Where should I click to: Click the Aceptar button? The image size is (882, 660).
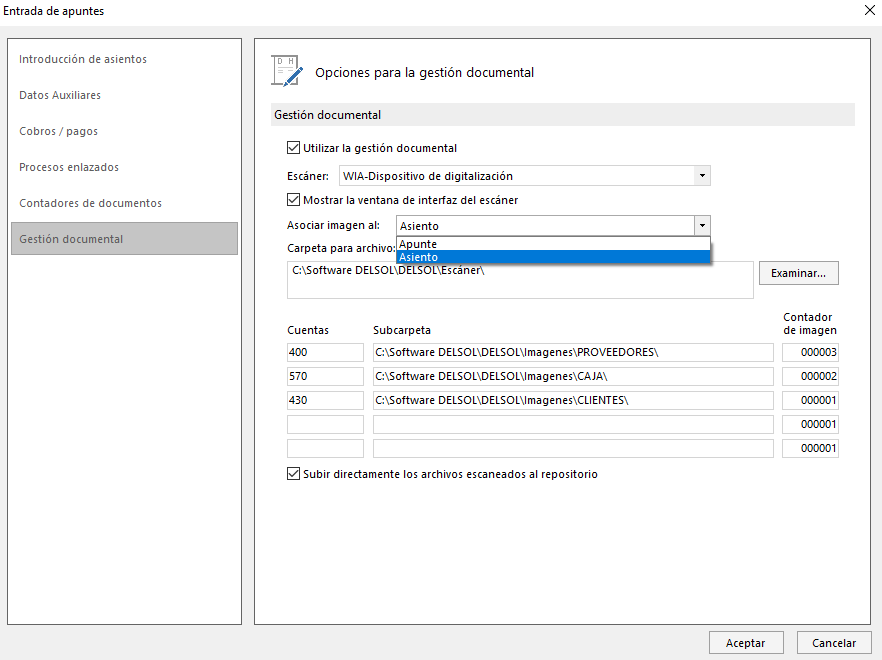[x=746, y=643]
